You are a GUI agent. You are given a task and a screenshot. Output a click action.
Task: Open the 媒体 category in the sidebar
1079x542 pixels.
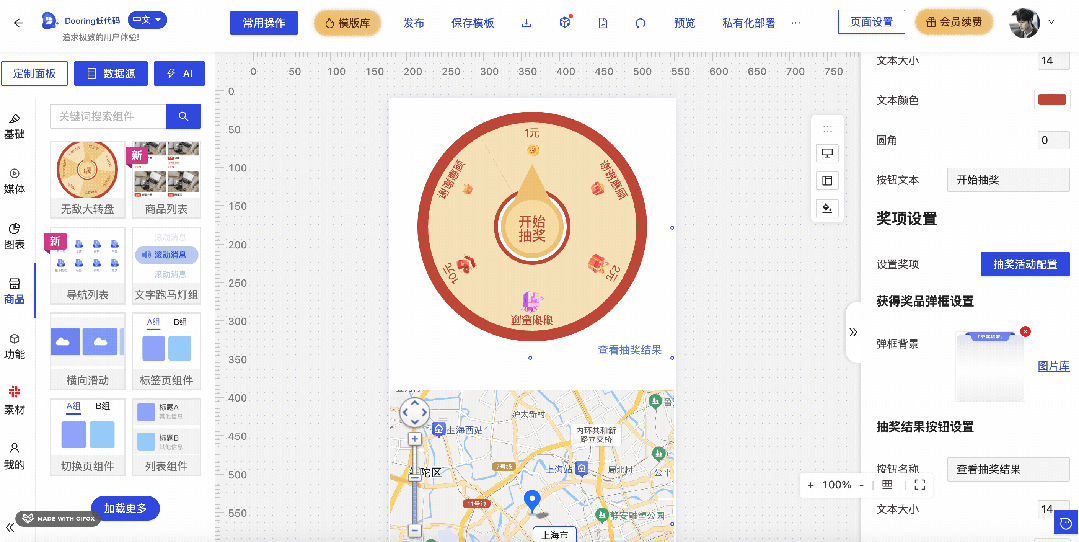(x=14, y=182)
